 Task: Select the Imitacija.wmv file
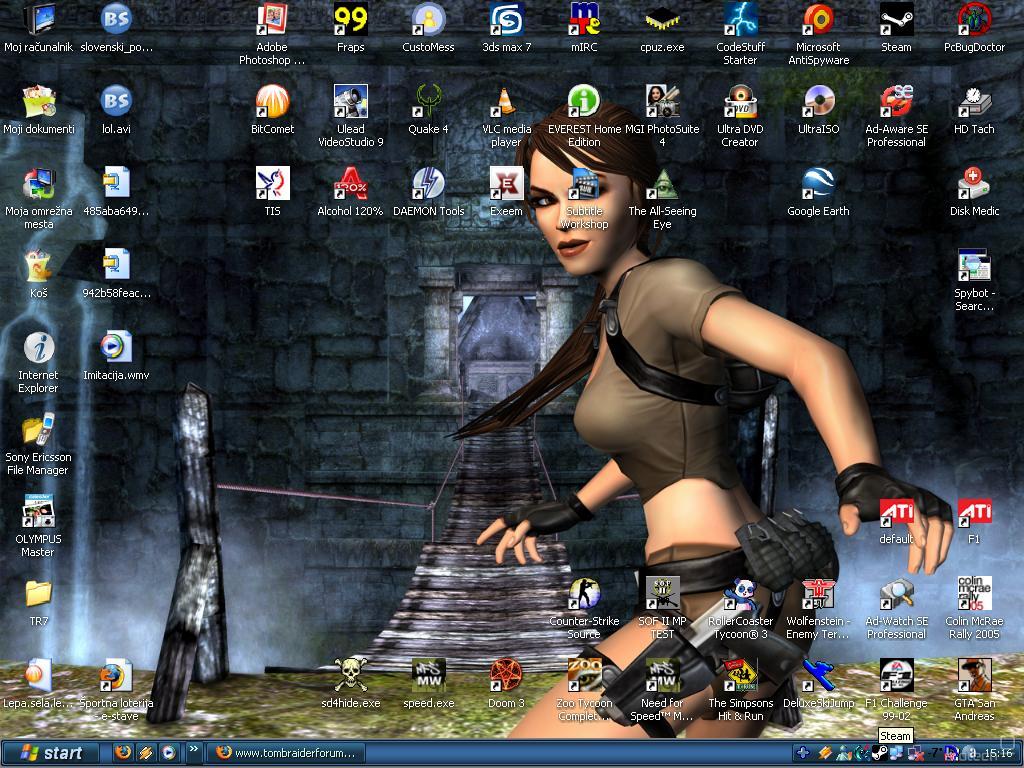tap(116, 356)
